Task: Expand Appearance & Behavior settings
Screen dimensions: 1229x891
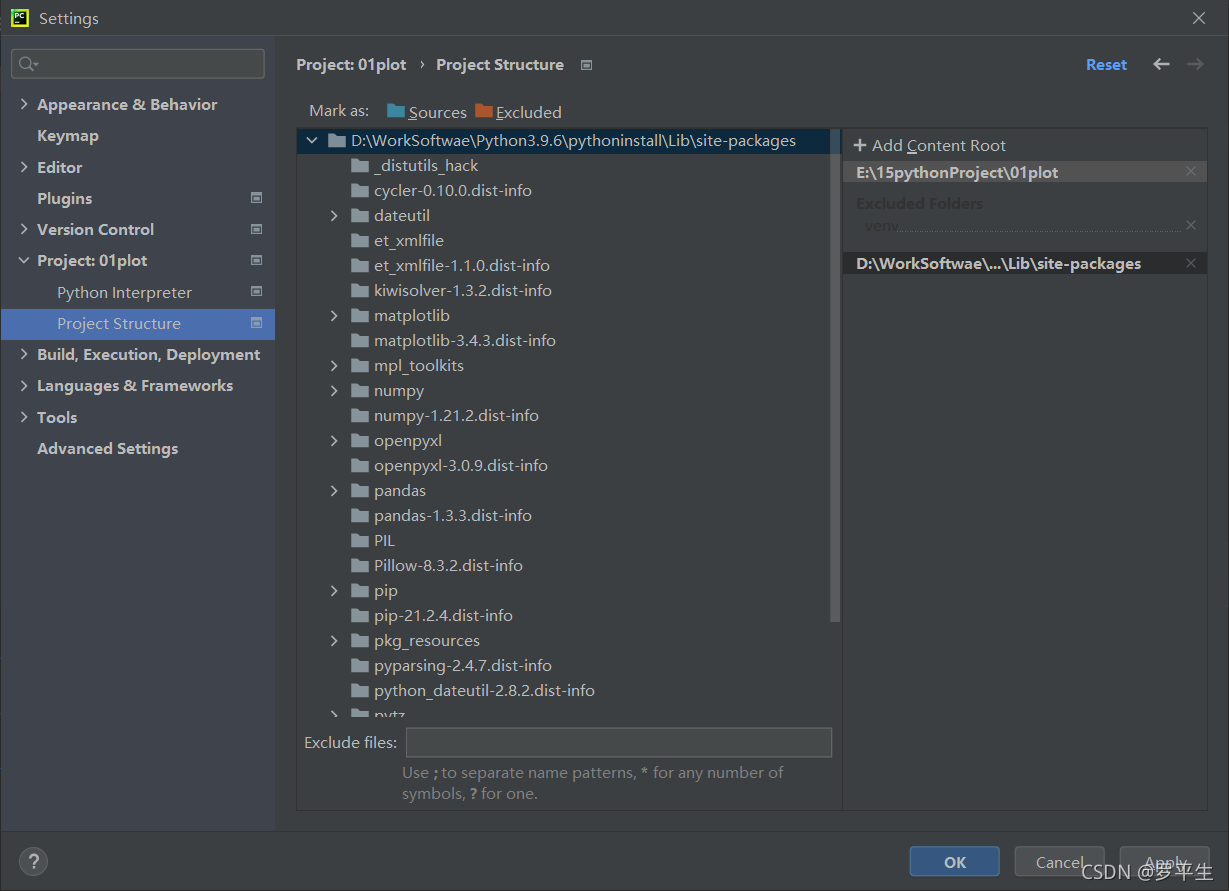Action: 24,104
